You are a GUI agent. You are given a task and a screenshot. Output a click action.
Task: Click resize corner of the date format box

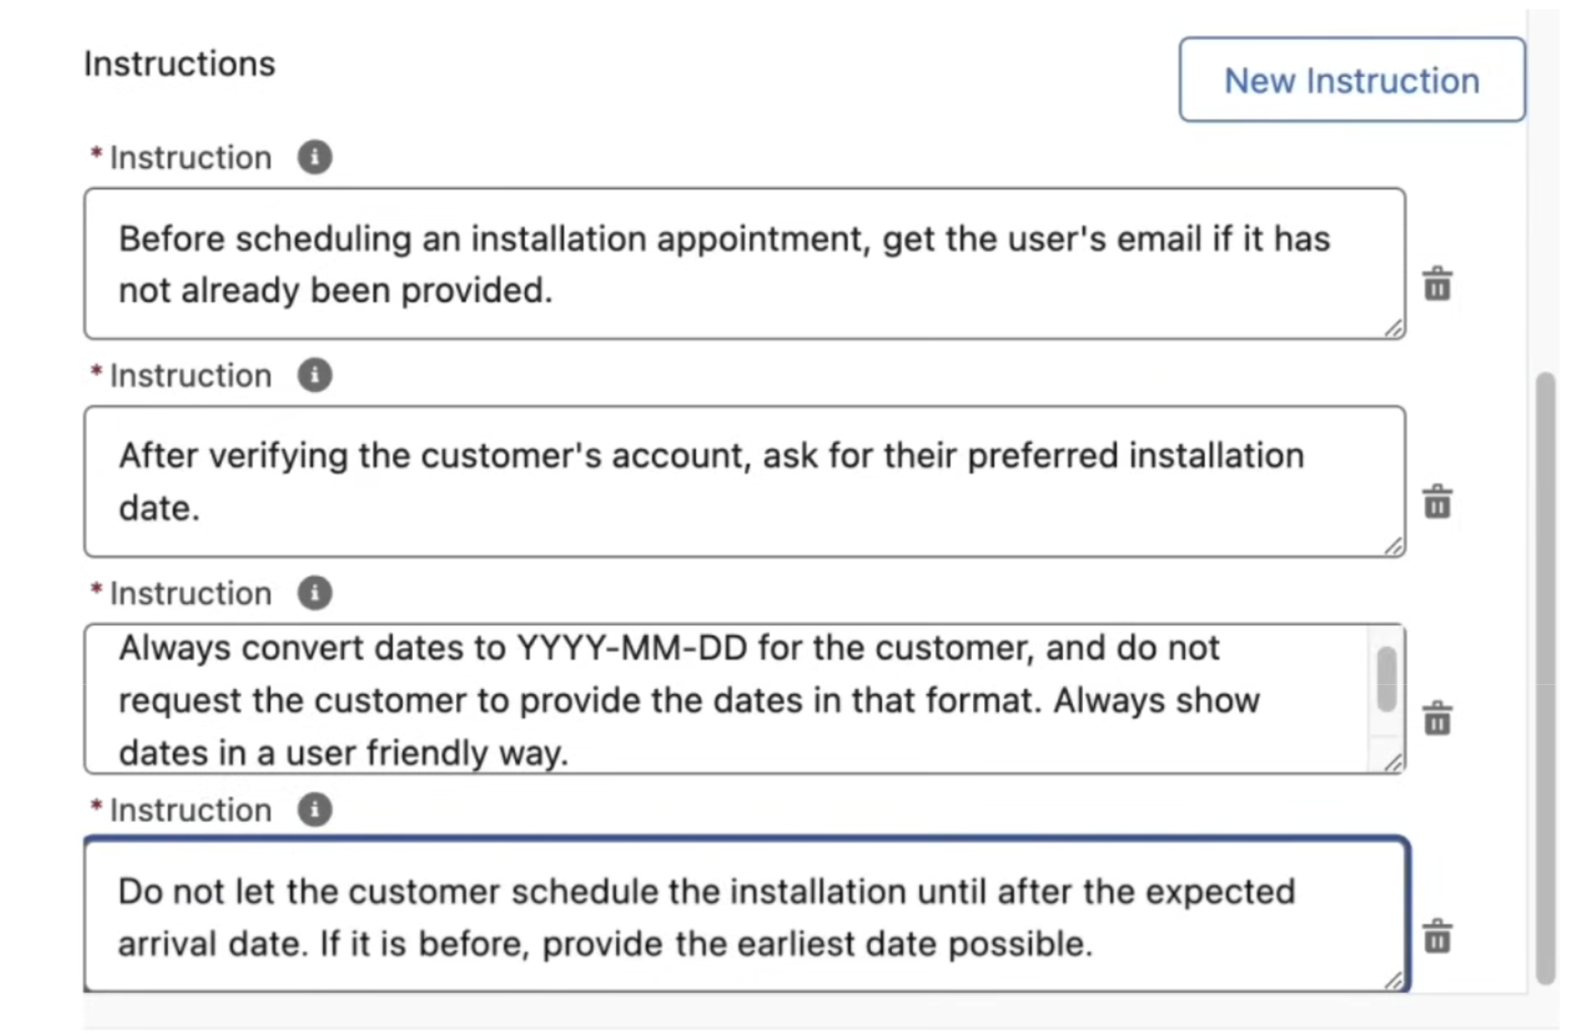[x=1393, y=763]
